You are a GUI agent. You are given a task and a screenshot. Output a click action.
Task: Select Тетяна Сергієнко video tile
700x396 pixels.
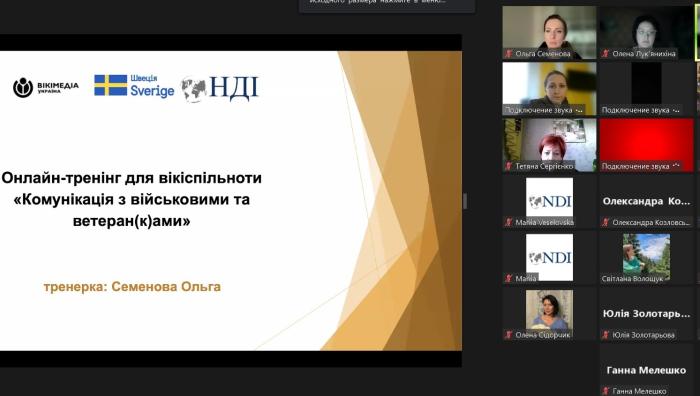pos(549,145)
